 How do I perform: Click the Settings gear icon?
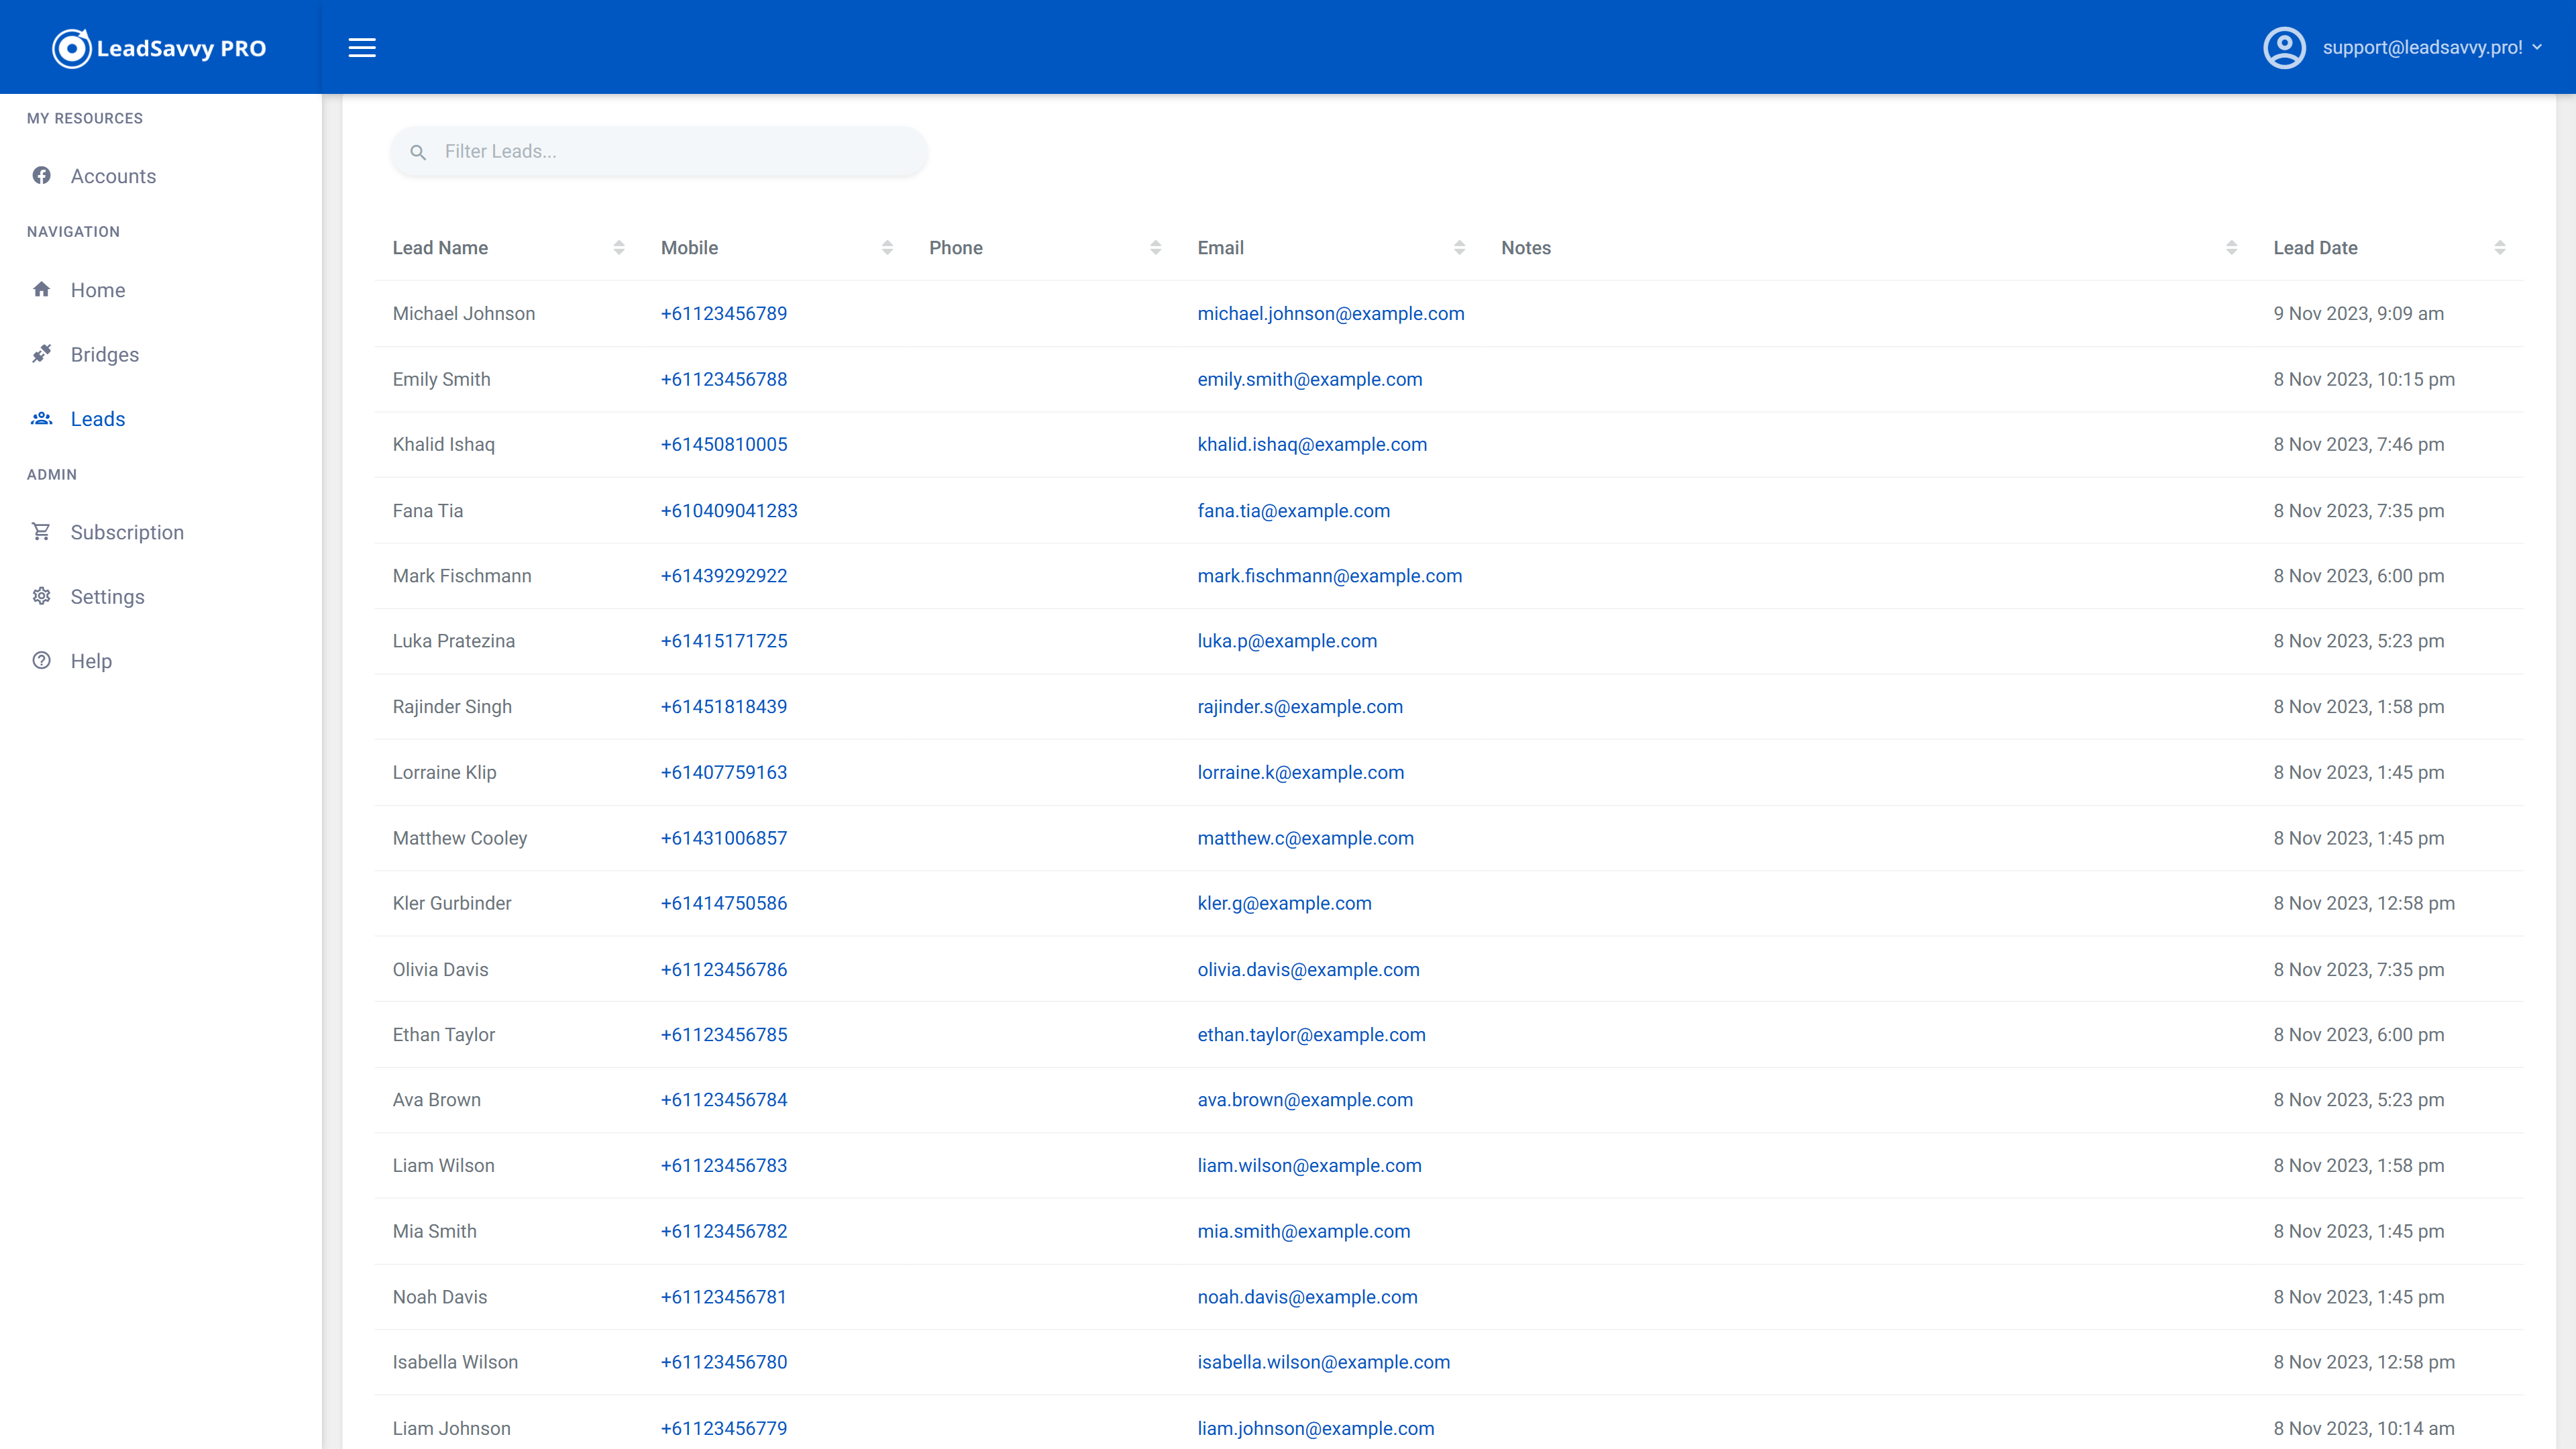tap(41, 597)
